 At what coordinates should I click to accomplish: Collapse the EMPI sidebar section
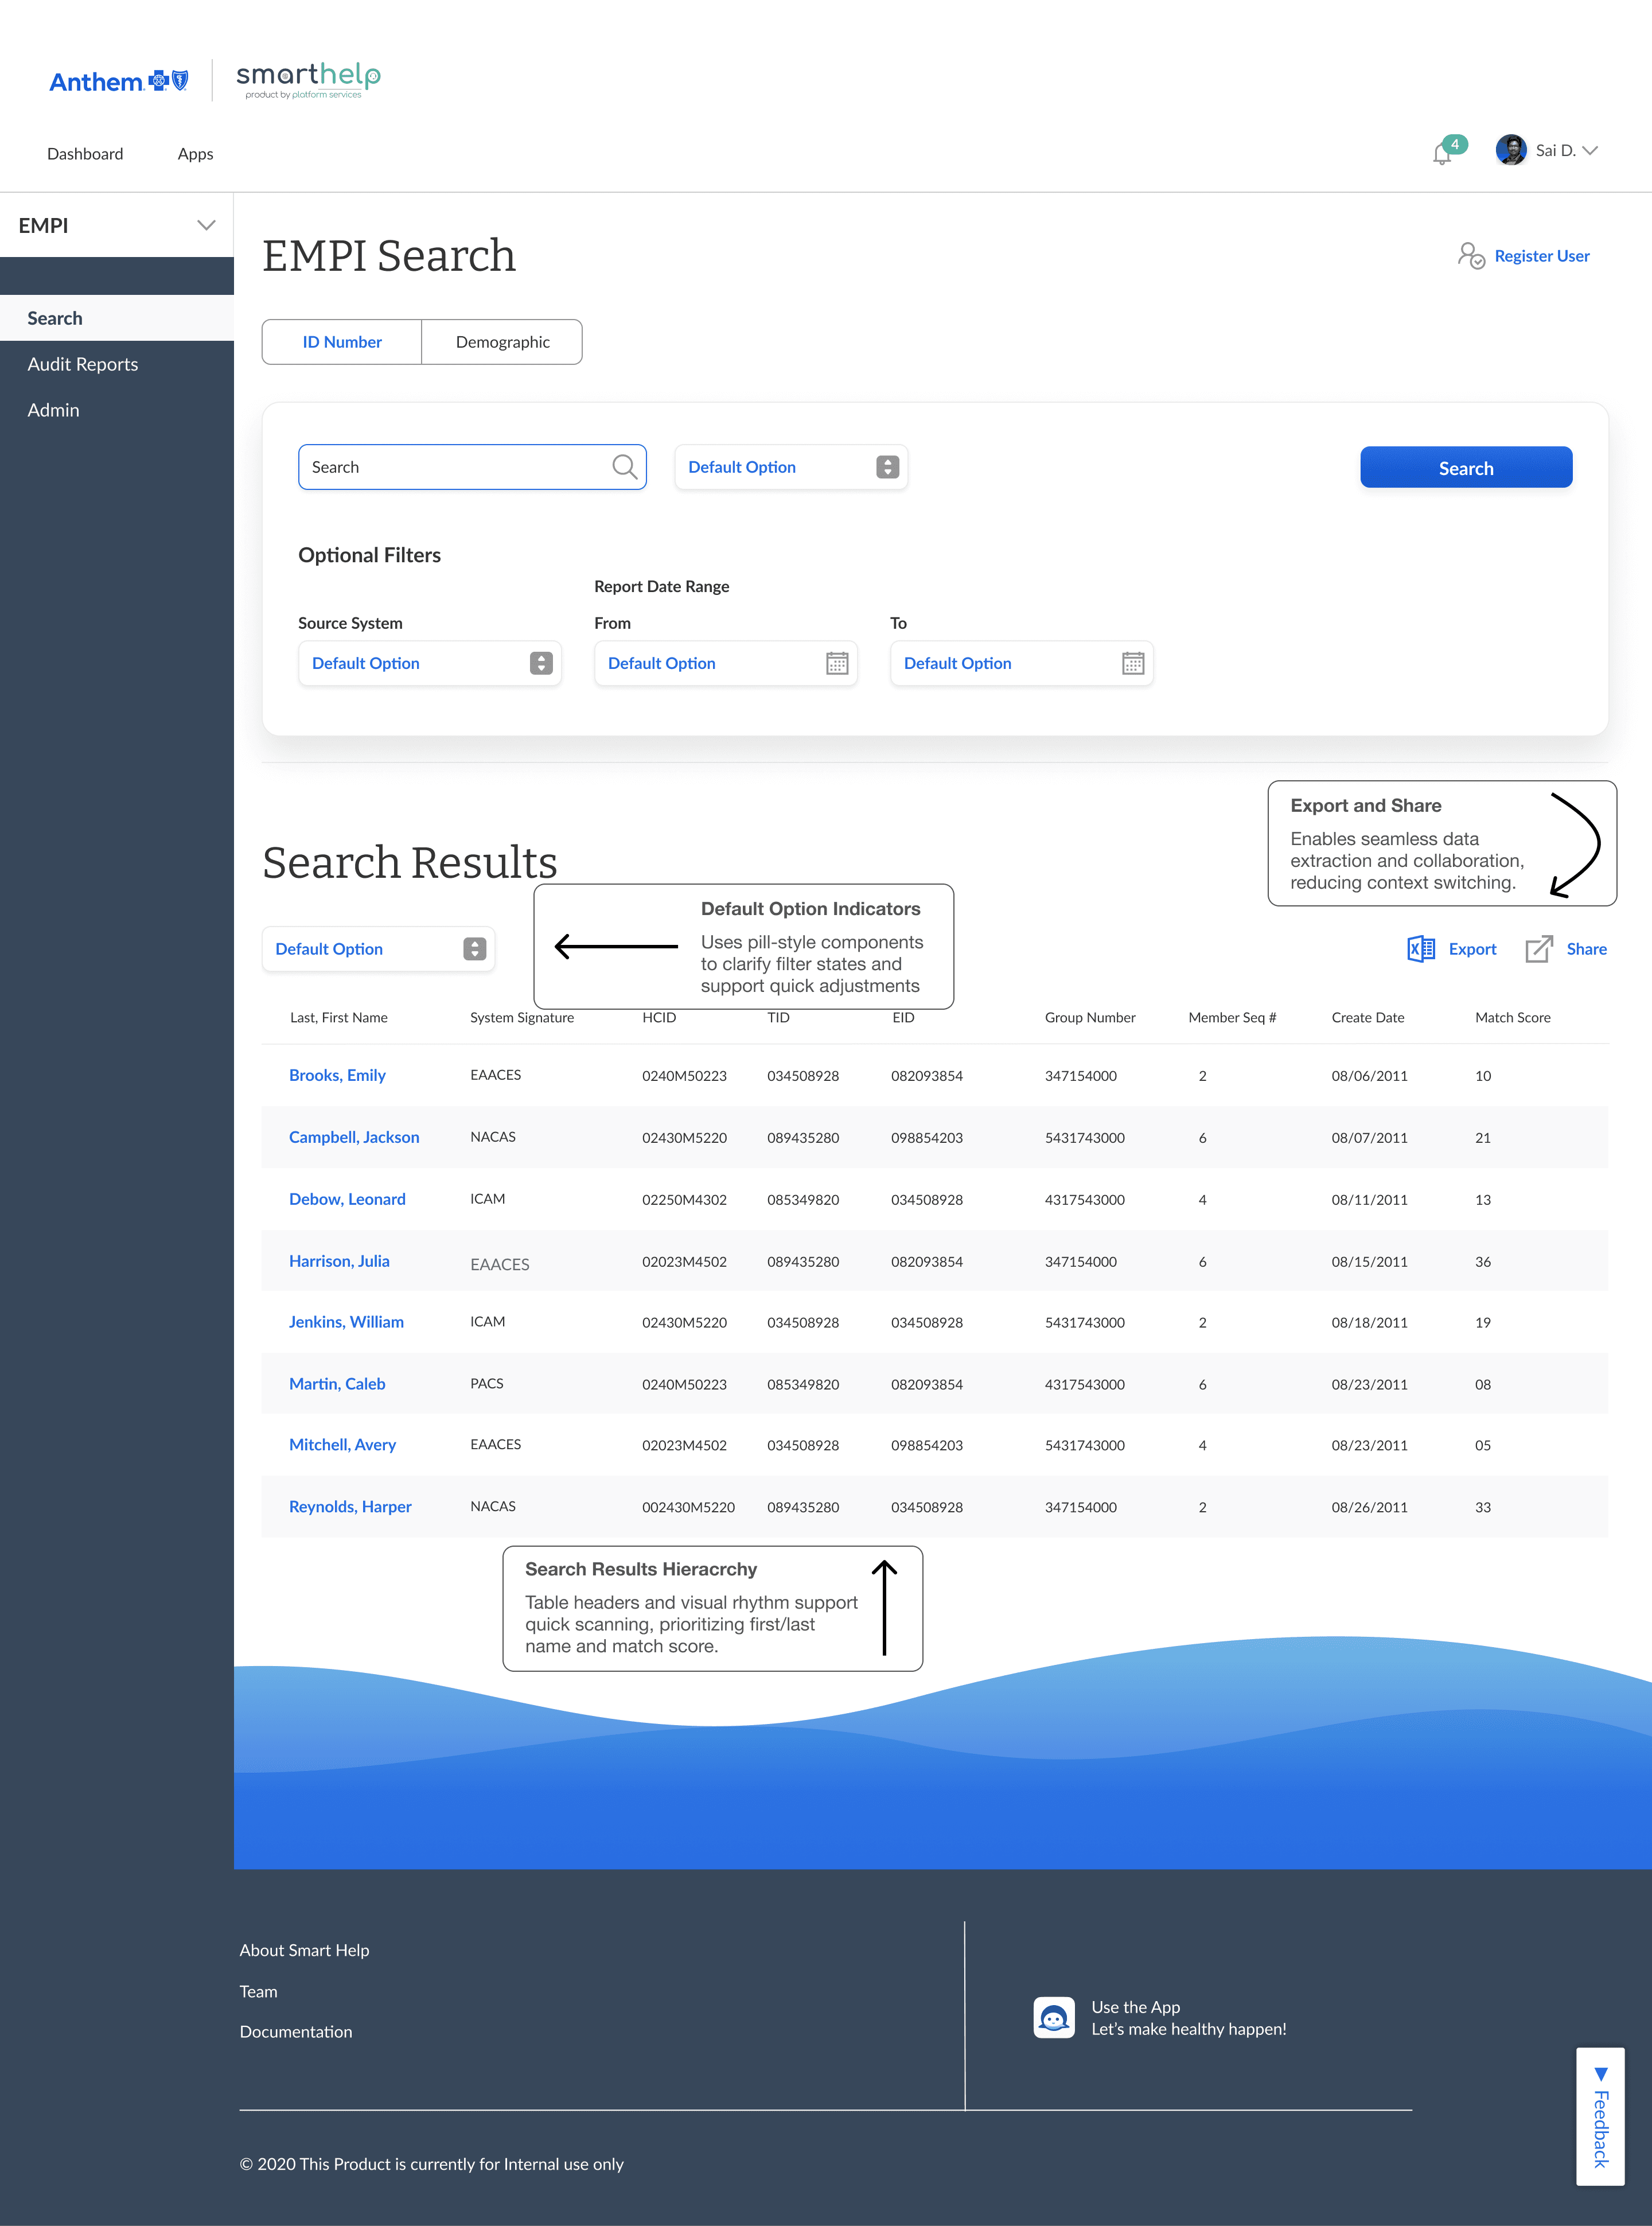[x=207, y=225]
